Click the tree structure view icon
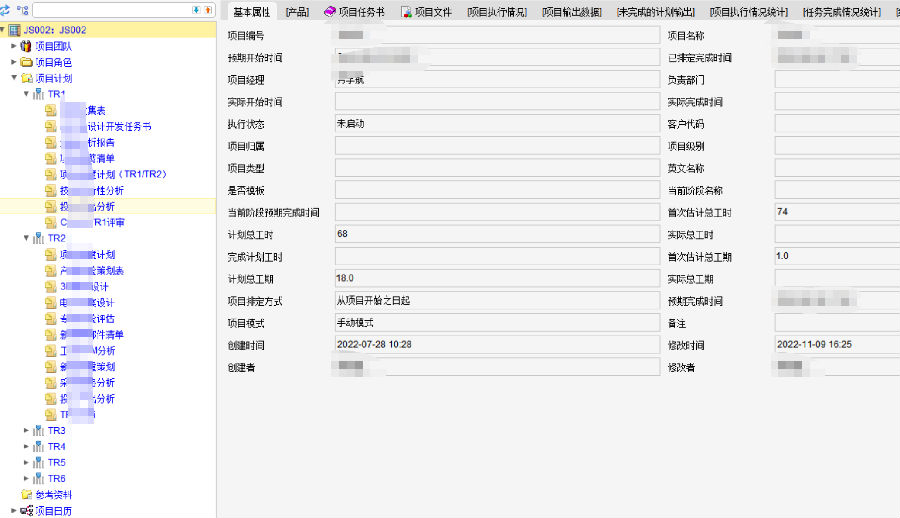 (22, 10)
